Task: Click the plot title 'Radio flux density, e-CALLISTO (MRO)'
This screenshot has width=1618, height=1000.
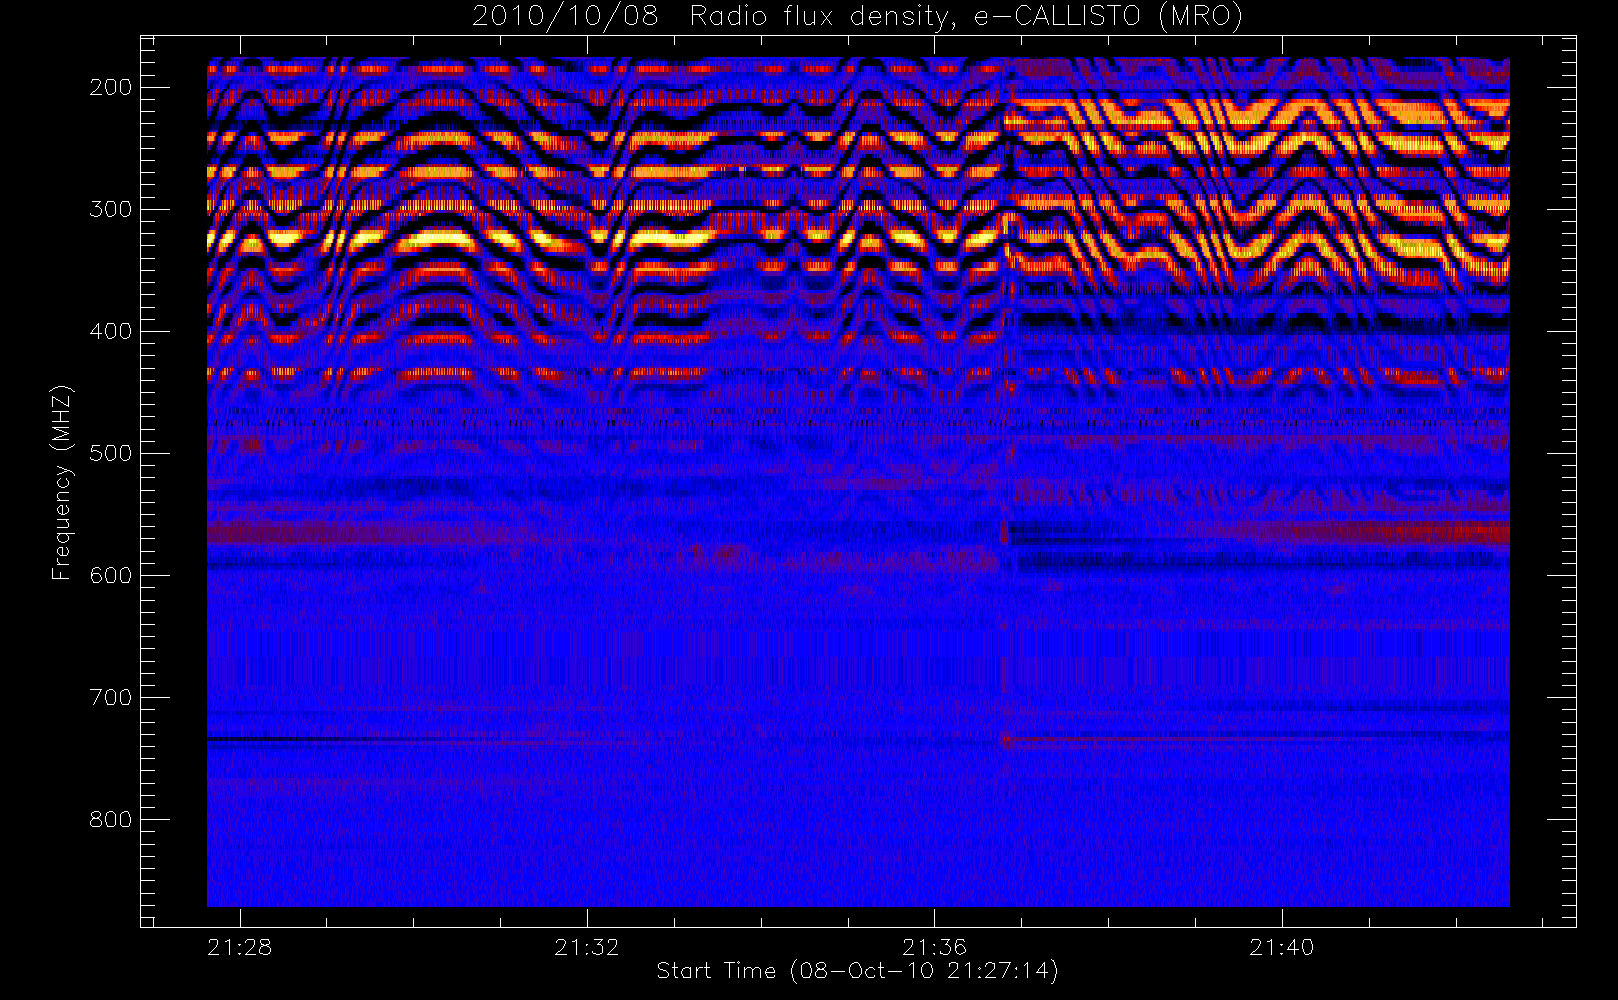Action: (966, 17)
